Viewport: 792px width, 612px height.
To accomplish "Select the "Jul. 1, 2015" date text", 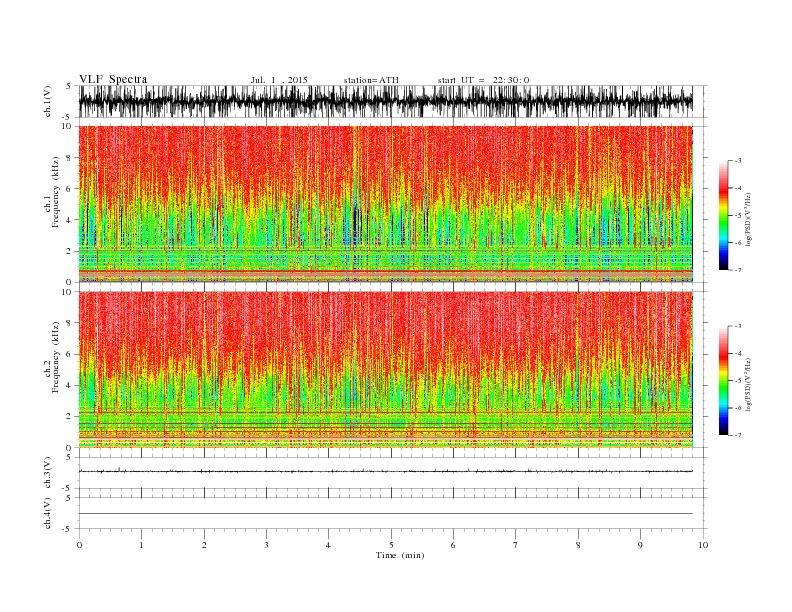I will (279, 80).
